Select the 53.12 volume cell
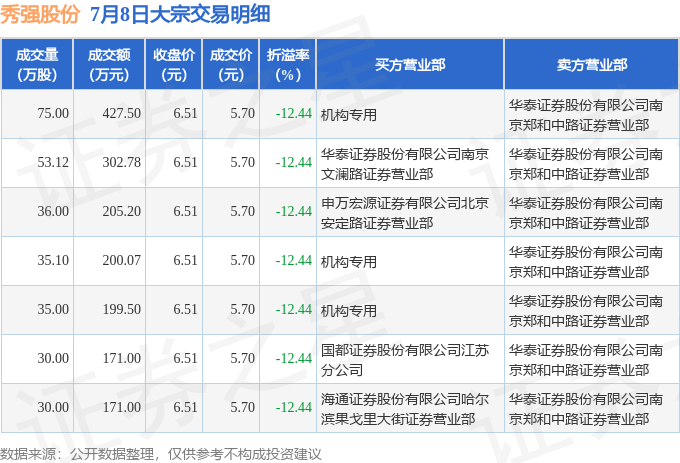This screenshot has width=680, height=463. click(37, 163)
